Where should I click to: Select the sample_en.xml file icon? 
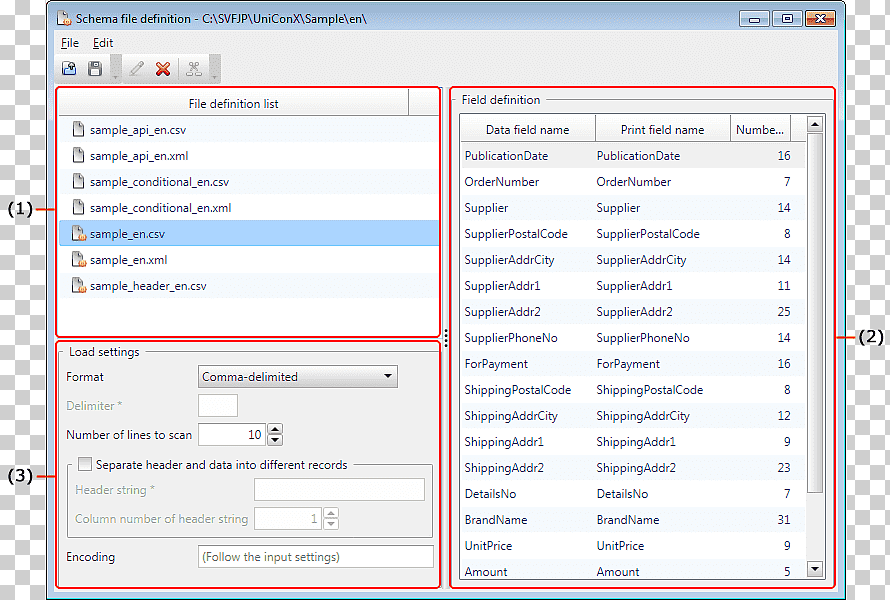[78, 259]
